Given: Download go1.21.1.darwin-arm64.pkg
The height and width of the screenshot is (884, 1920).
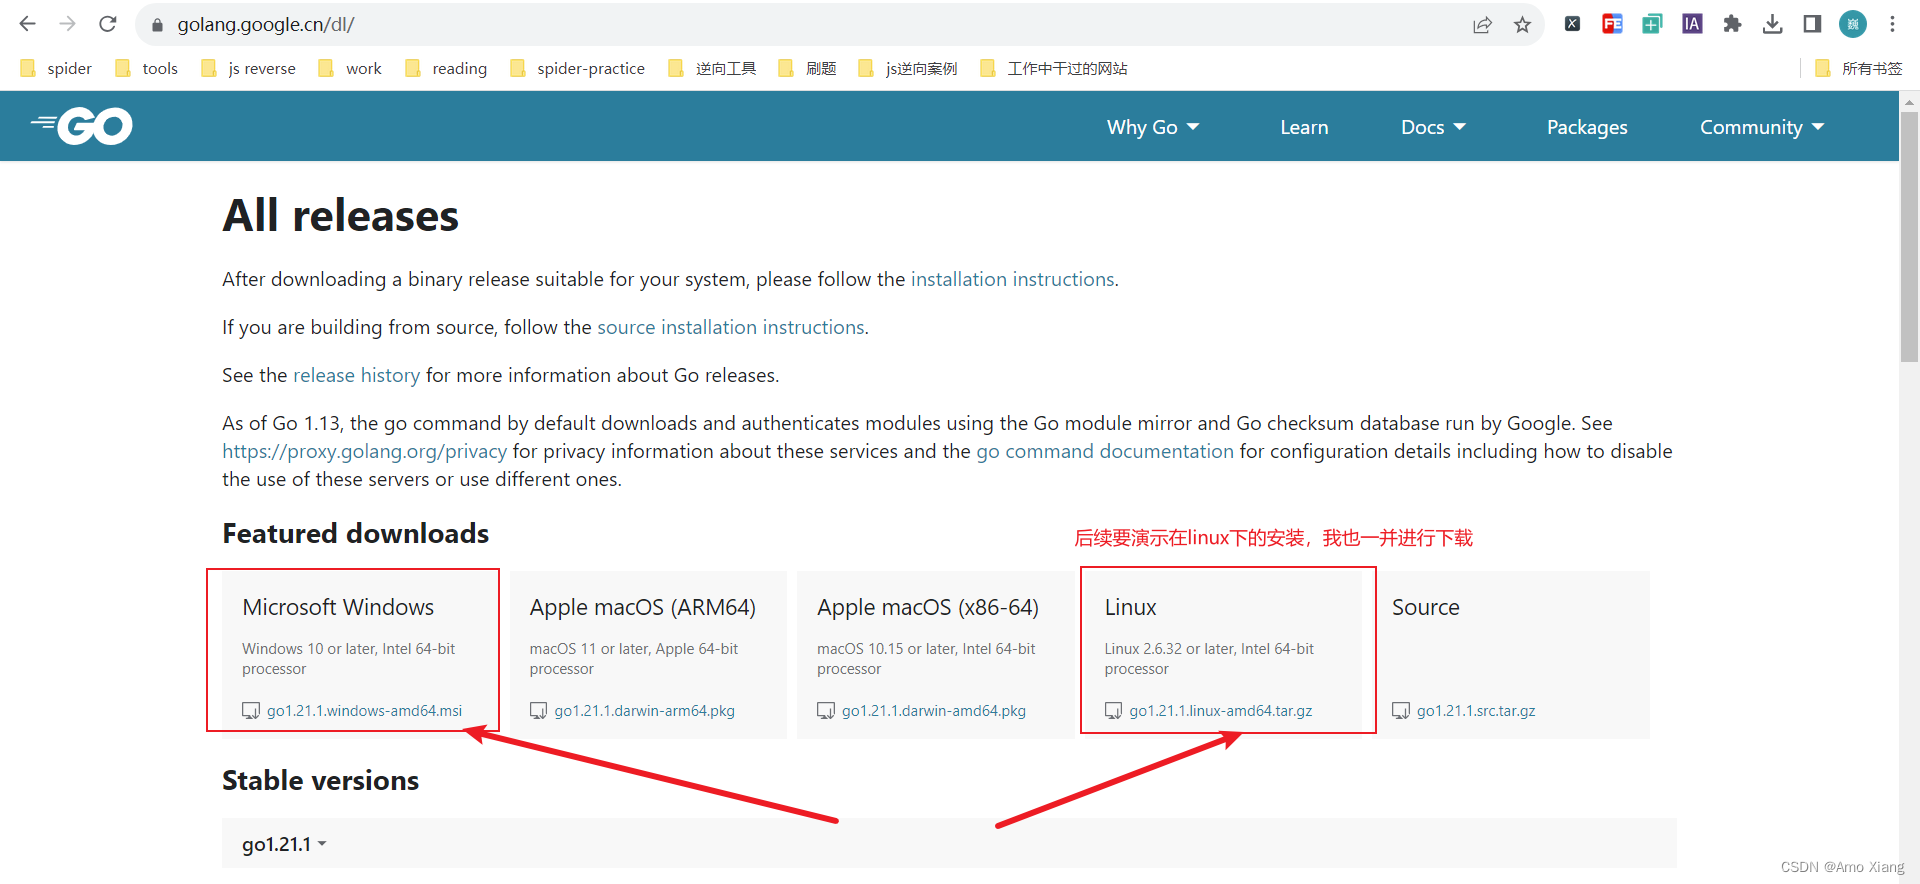Looking at the screenshot, I should [645, 711].
